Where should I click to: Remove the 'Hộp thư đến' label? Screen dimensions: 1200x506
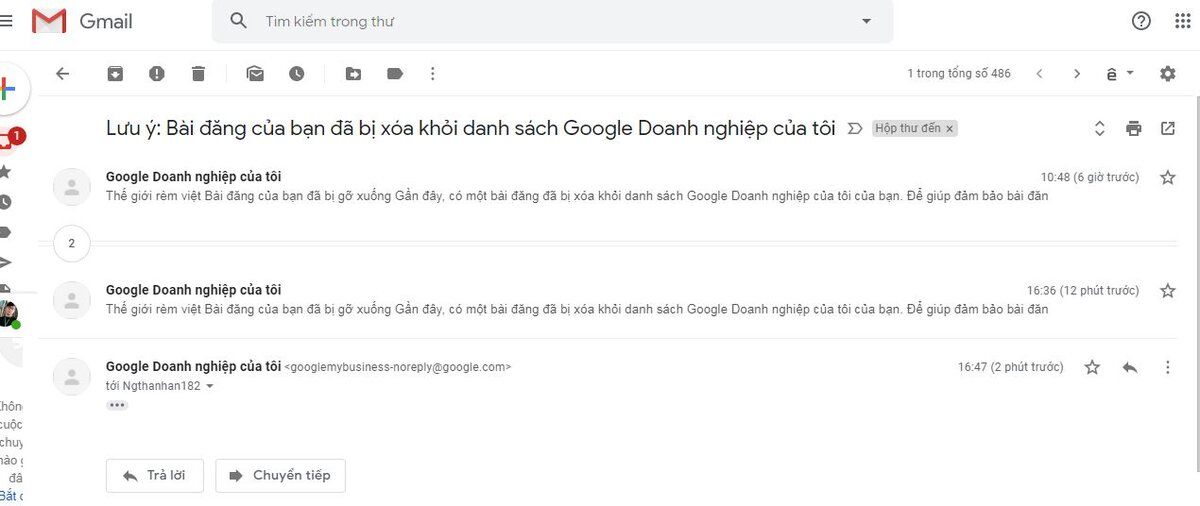(950, 128)
